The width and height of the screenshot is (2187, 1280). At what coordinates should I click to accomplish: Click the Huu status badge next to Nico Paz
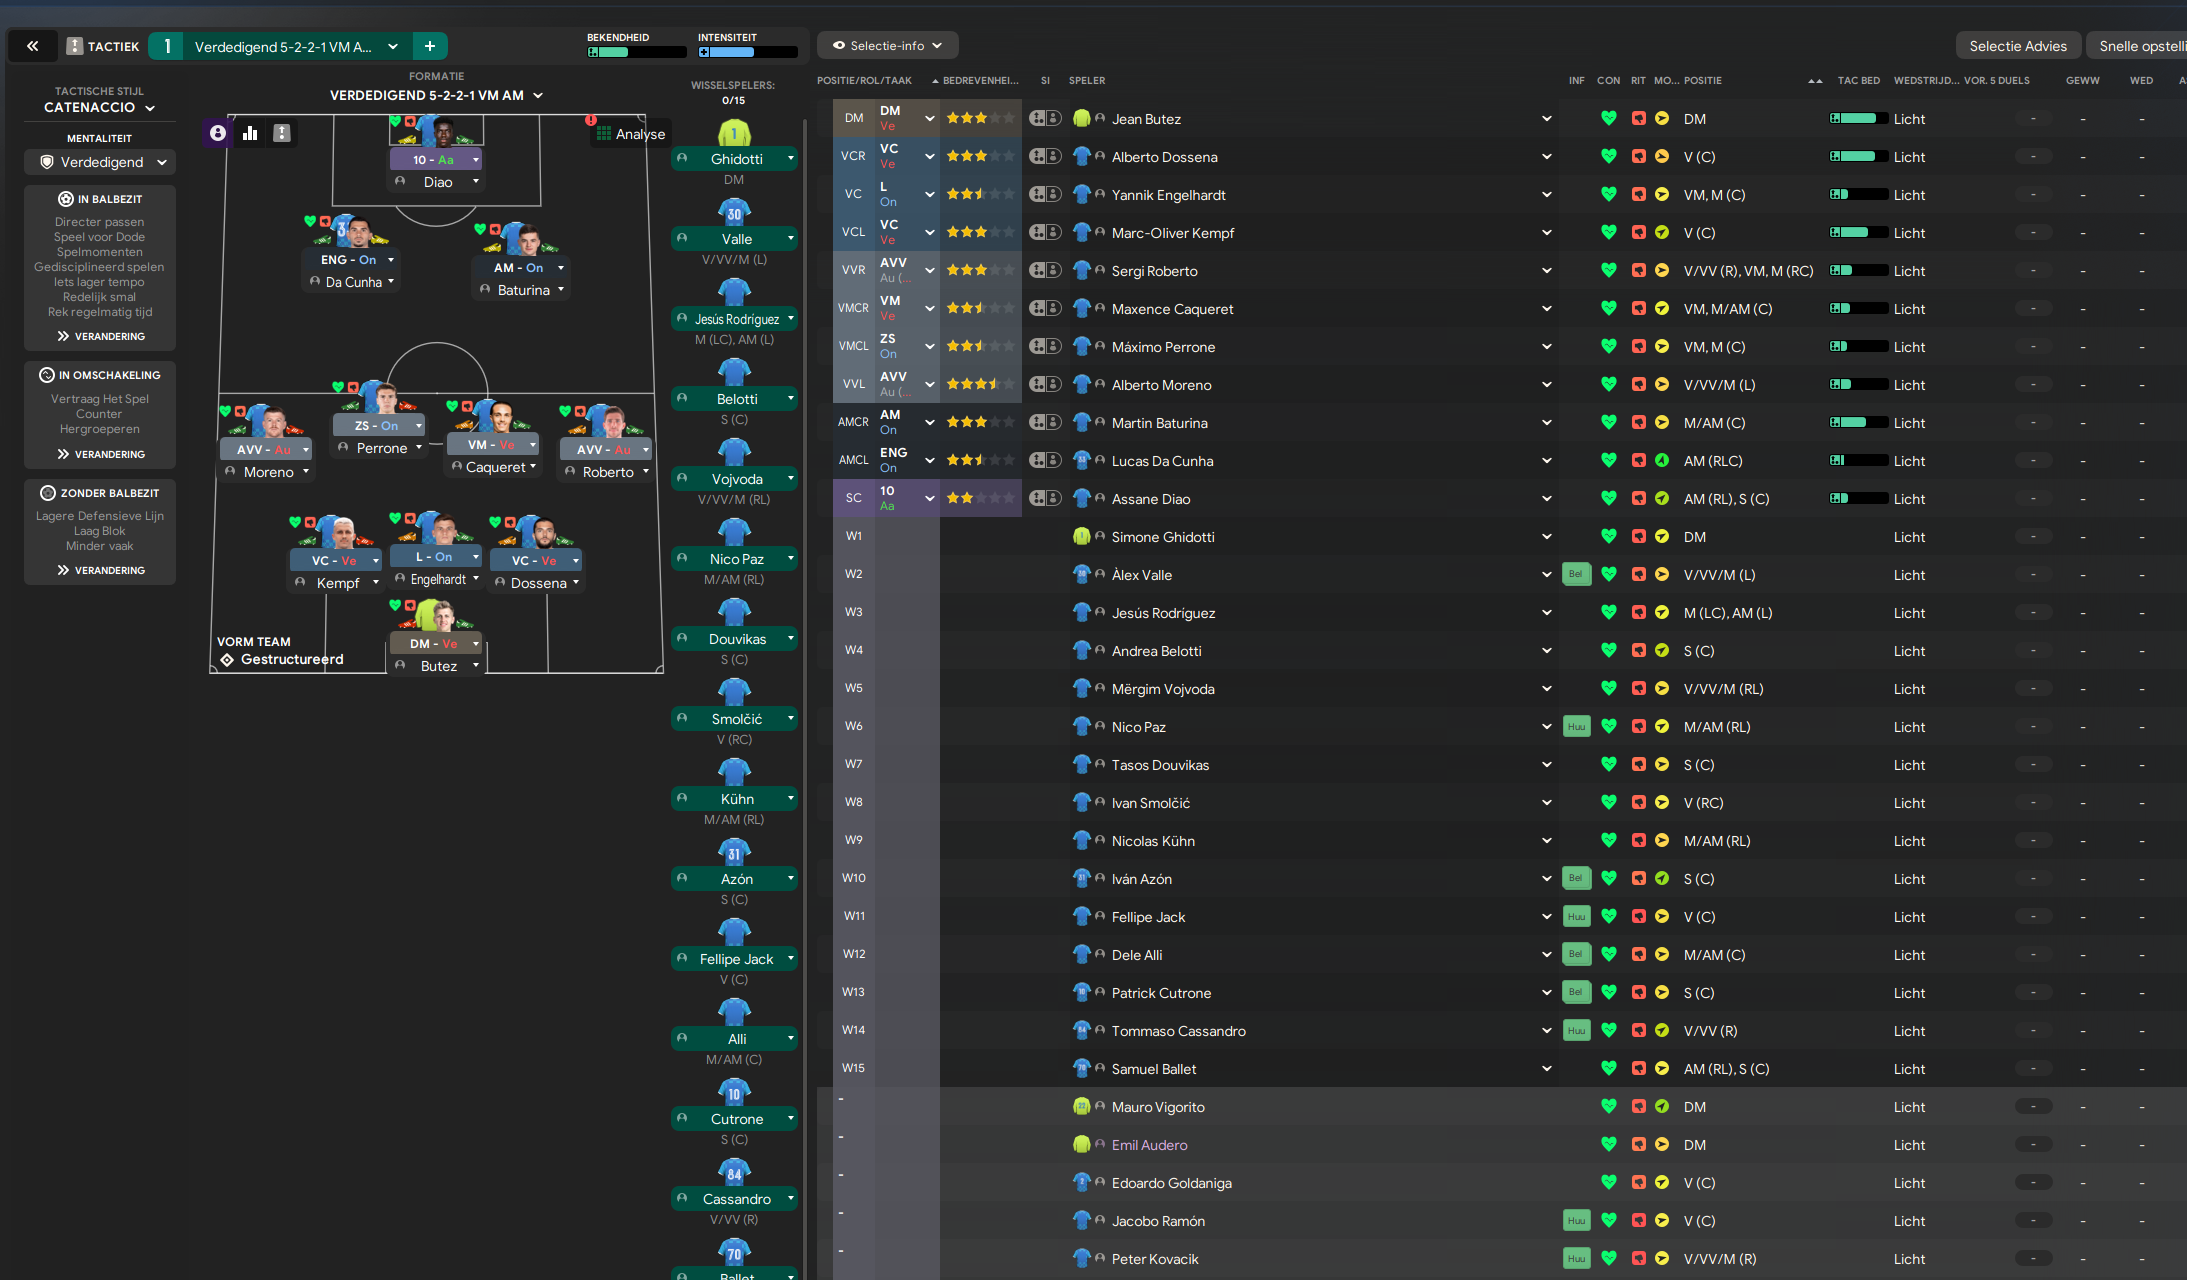(x=1576, y=726)
